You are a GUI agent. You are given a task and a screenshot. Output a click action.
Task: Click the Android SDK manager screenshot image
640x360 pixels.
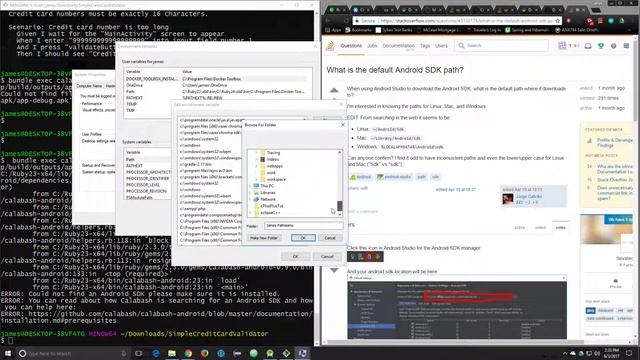[x=457, y=306]
